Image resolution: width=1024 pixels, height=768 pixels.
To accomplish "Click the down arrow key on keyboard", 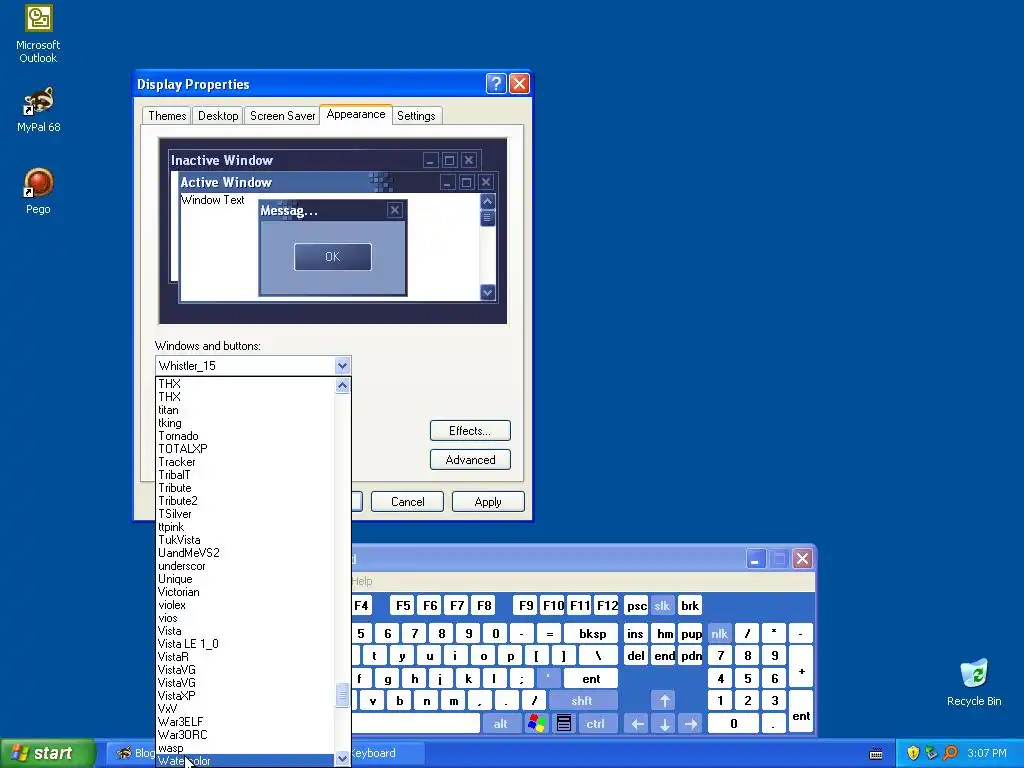I will click(x=664, y=724).
